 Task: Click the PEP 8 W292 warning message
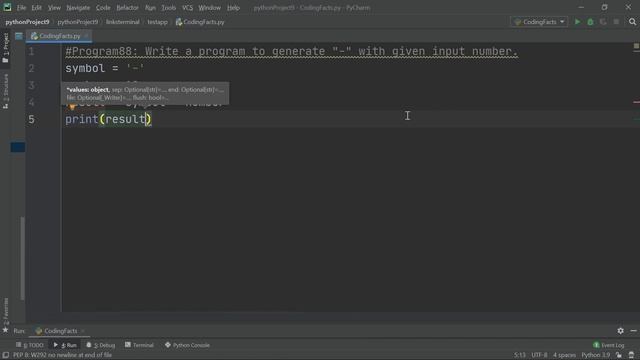tap(62, 355)
